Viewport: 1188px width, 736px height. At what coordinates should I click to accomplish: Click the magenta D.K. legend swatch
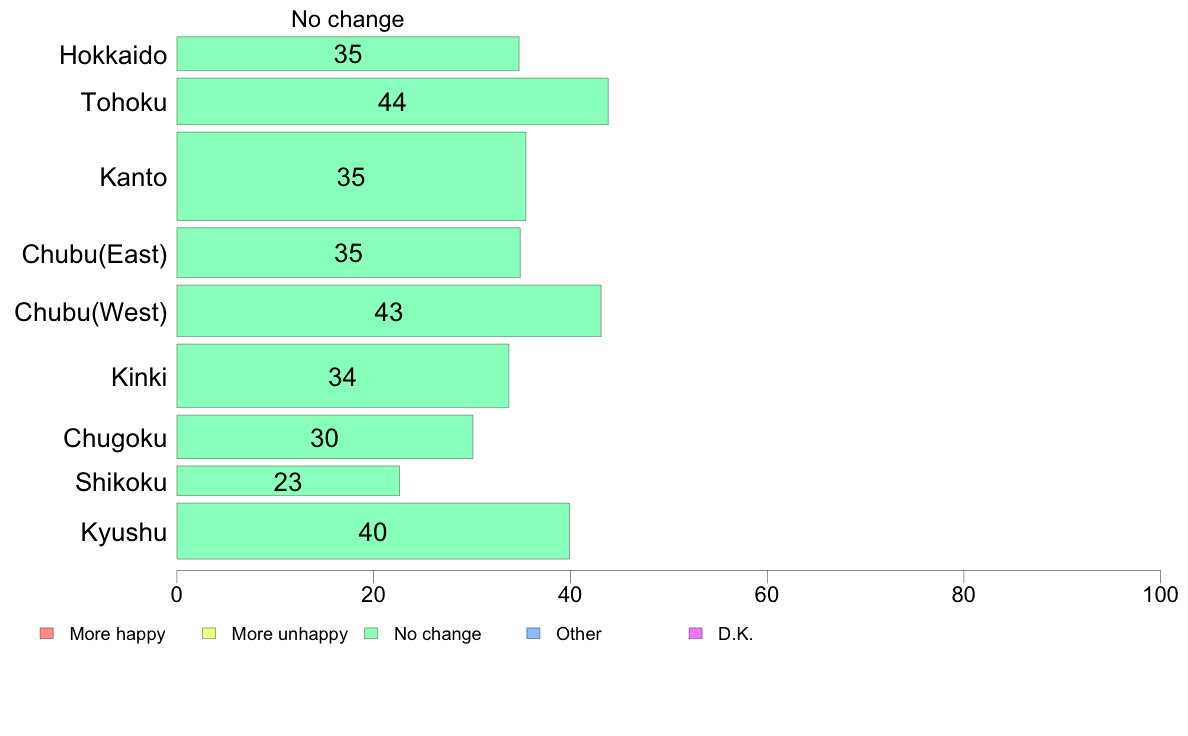696,634
